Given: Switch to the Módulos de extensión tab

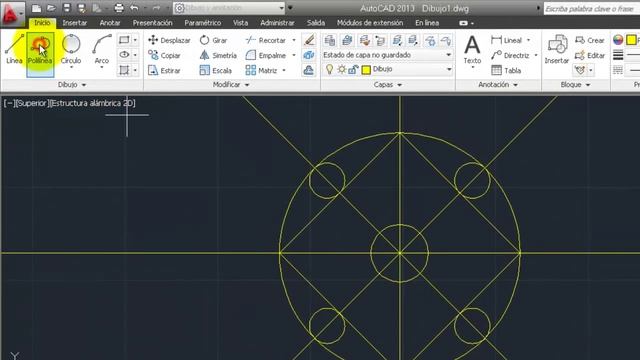Looking at the screenshot, I should [x=370, y=23].
